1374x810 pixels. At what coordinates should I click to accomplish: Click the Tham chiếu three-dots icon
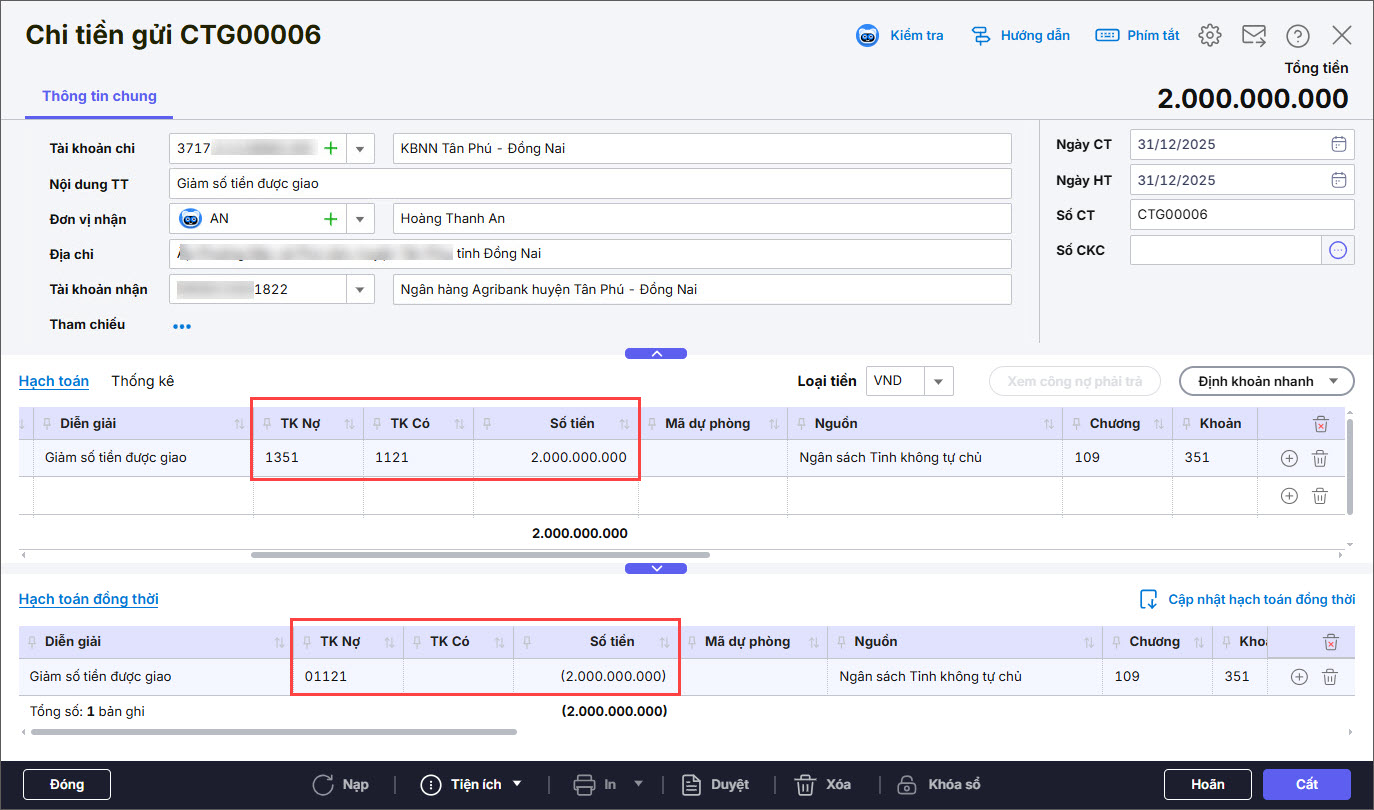pyautogui.click(x=181, y=326)
